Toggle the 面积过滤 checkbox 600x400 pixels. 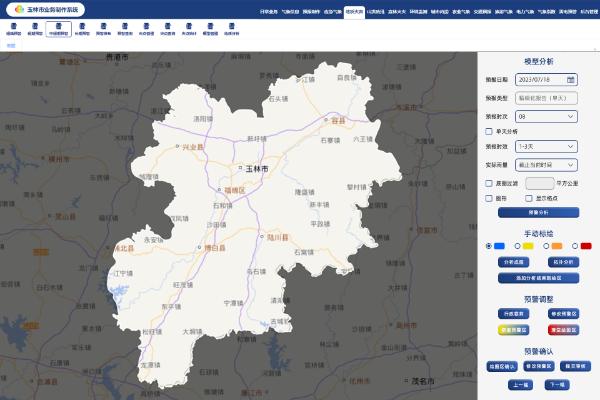click(x=488, y=183)
